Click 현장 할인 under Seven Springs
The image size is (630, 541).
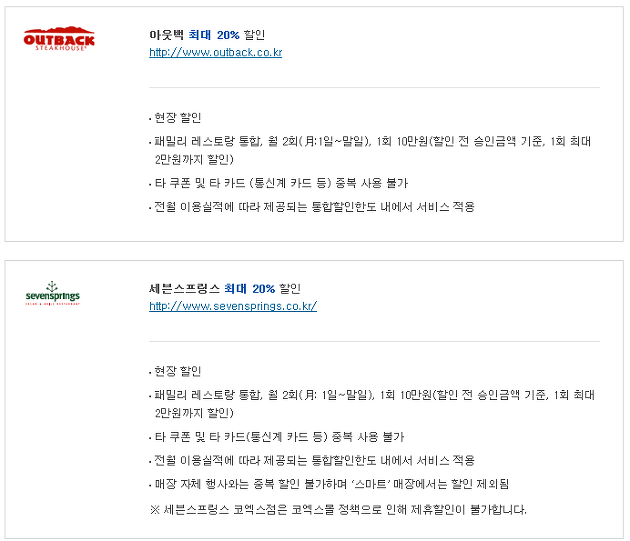177,371
